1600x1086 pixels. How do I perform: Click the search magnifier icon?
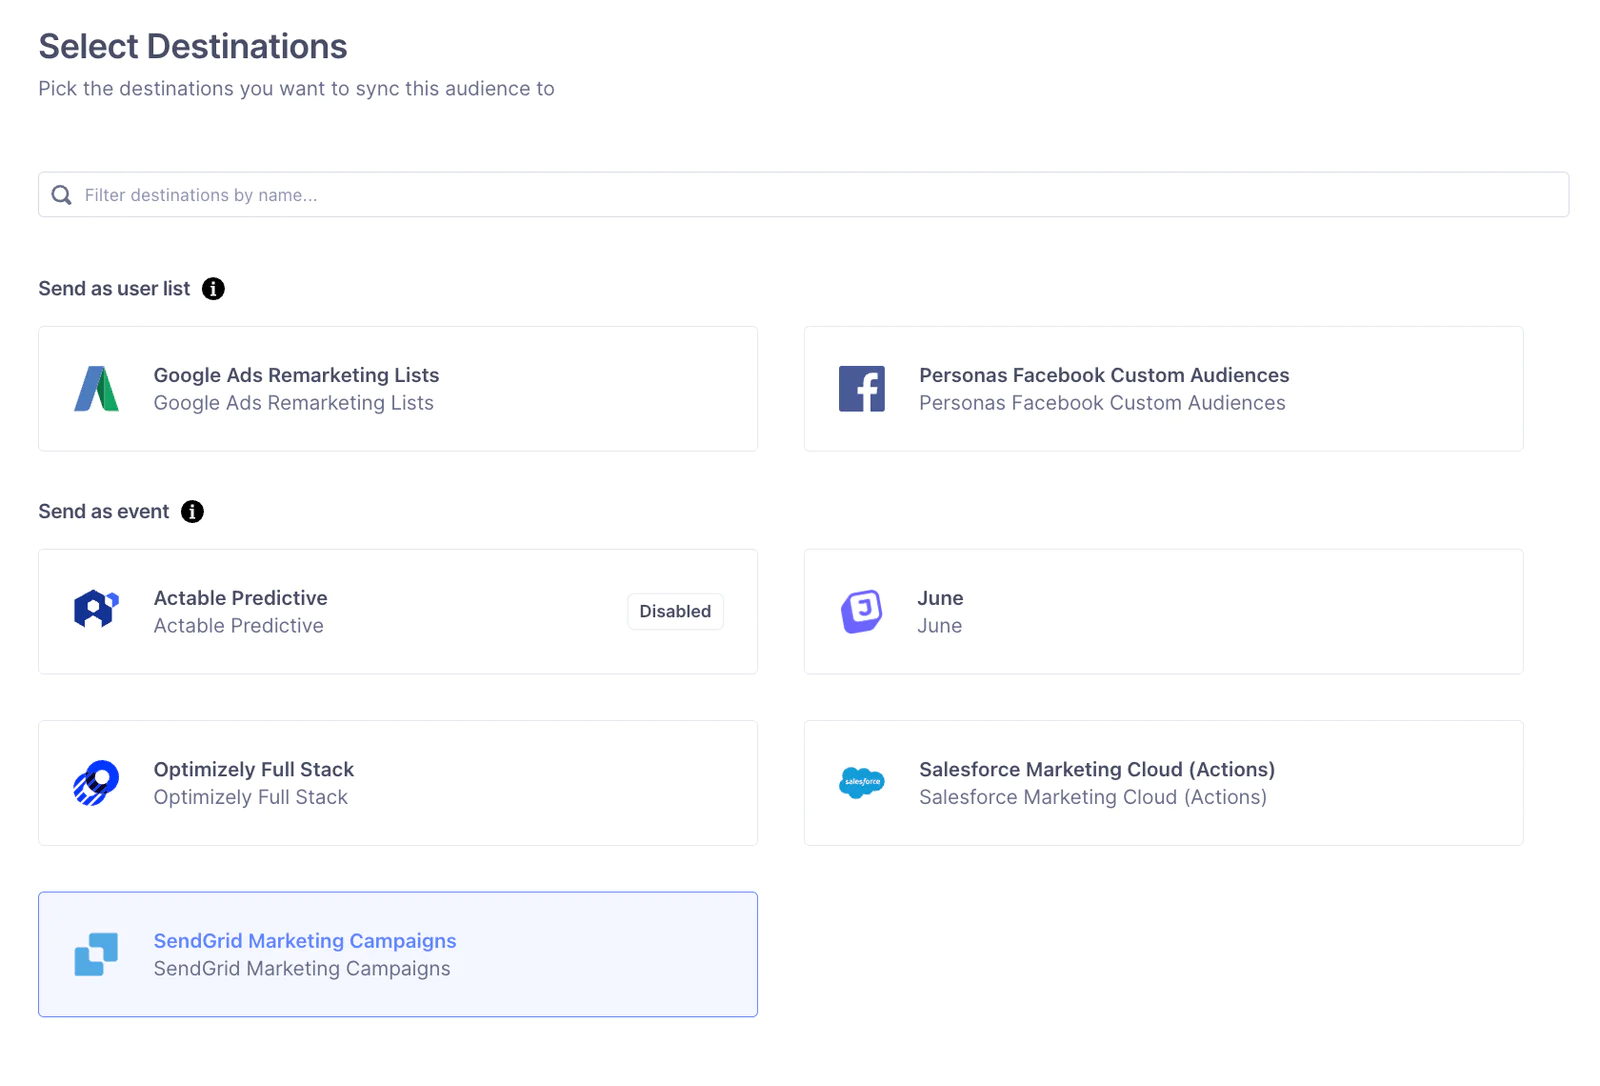(62, 195)
